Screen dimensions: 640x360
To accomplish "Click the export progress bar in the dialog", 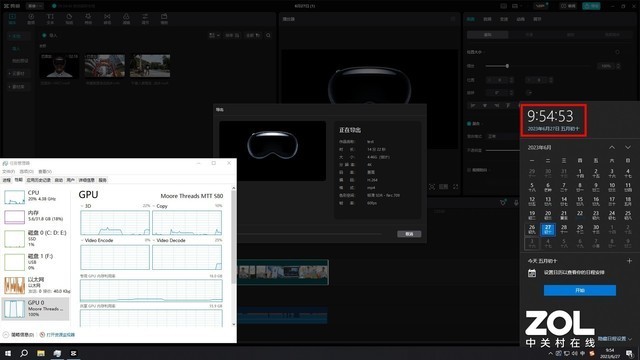I will pyautogui.click(x=309, y=234).
